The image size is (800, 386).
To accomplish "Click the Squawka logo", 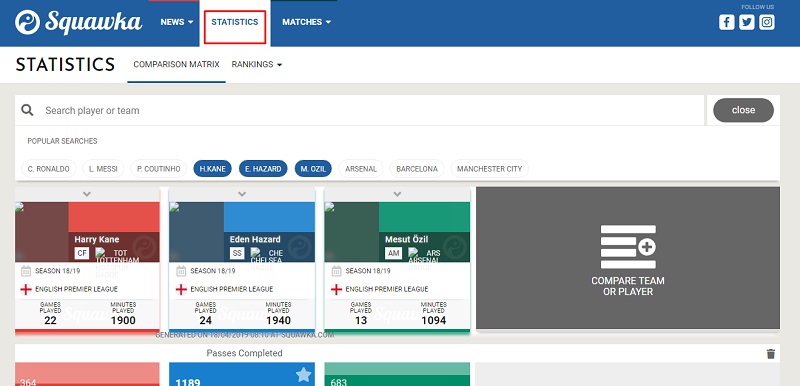I will pos(79,22).
